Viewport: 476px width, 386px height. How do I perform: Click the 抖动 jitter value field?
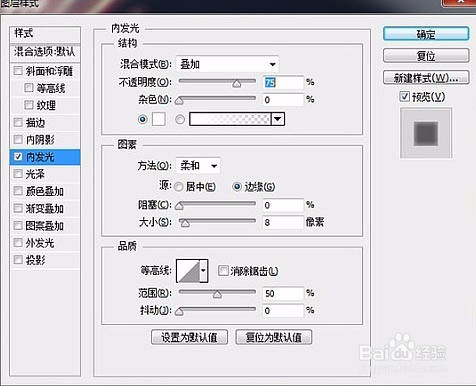point(283,311)
